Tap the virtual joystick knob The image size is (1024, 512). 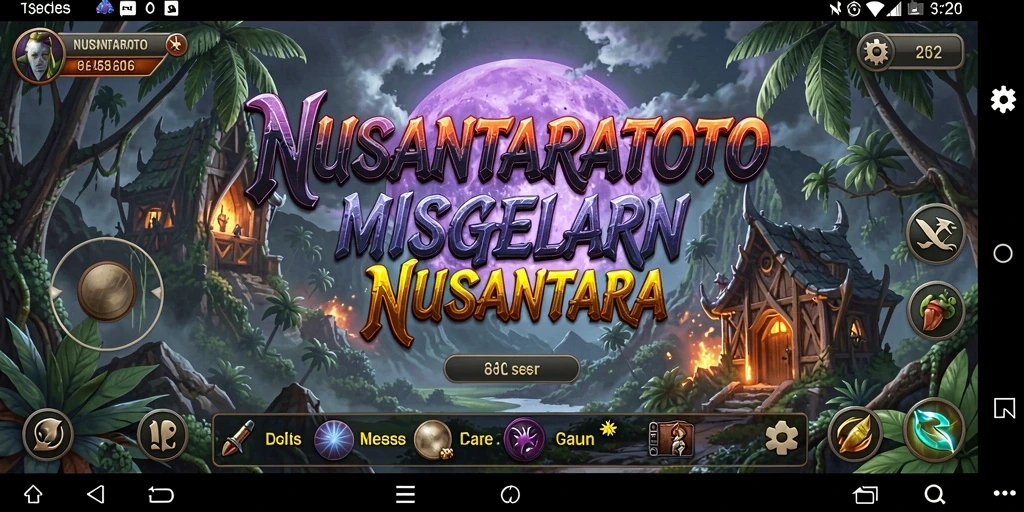107,291
